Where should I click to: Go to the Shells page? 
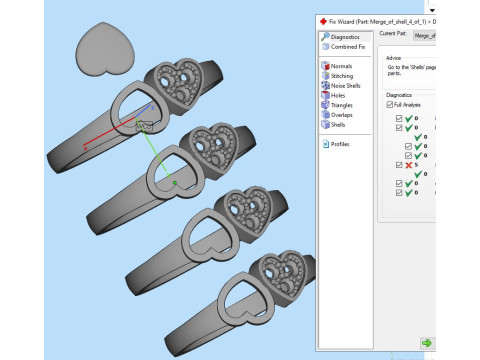(x=333, y=124)
